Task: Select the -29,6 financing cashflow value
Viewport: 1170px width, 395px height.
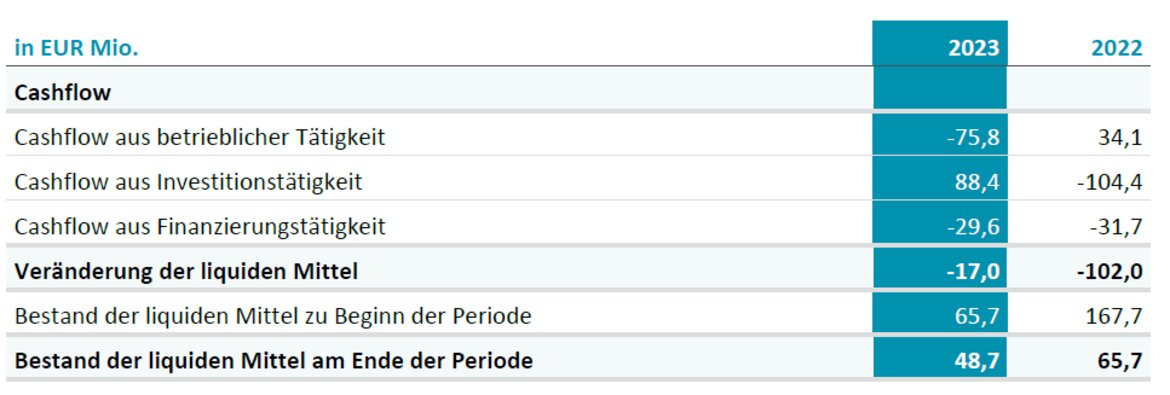Action: tap(972, 227)
